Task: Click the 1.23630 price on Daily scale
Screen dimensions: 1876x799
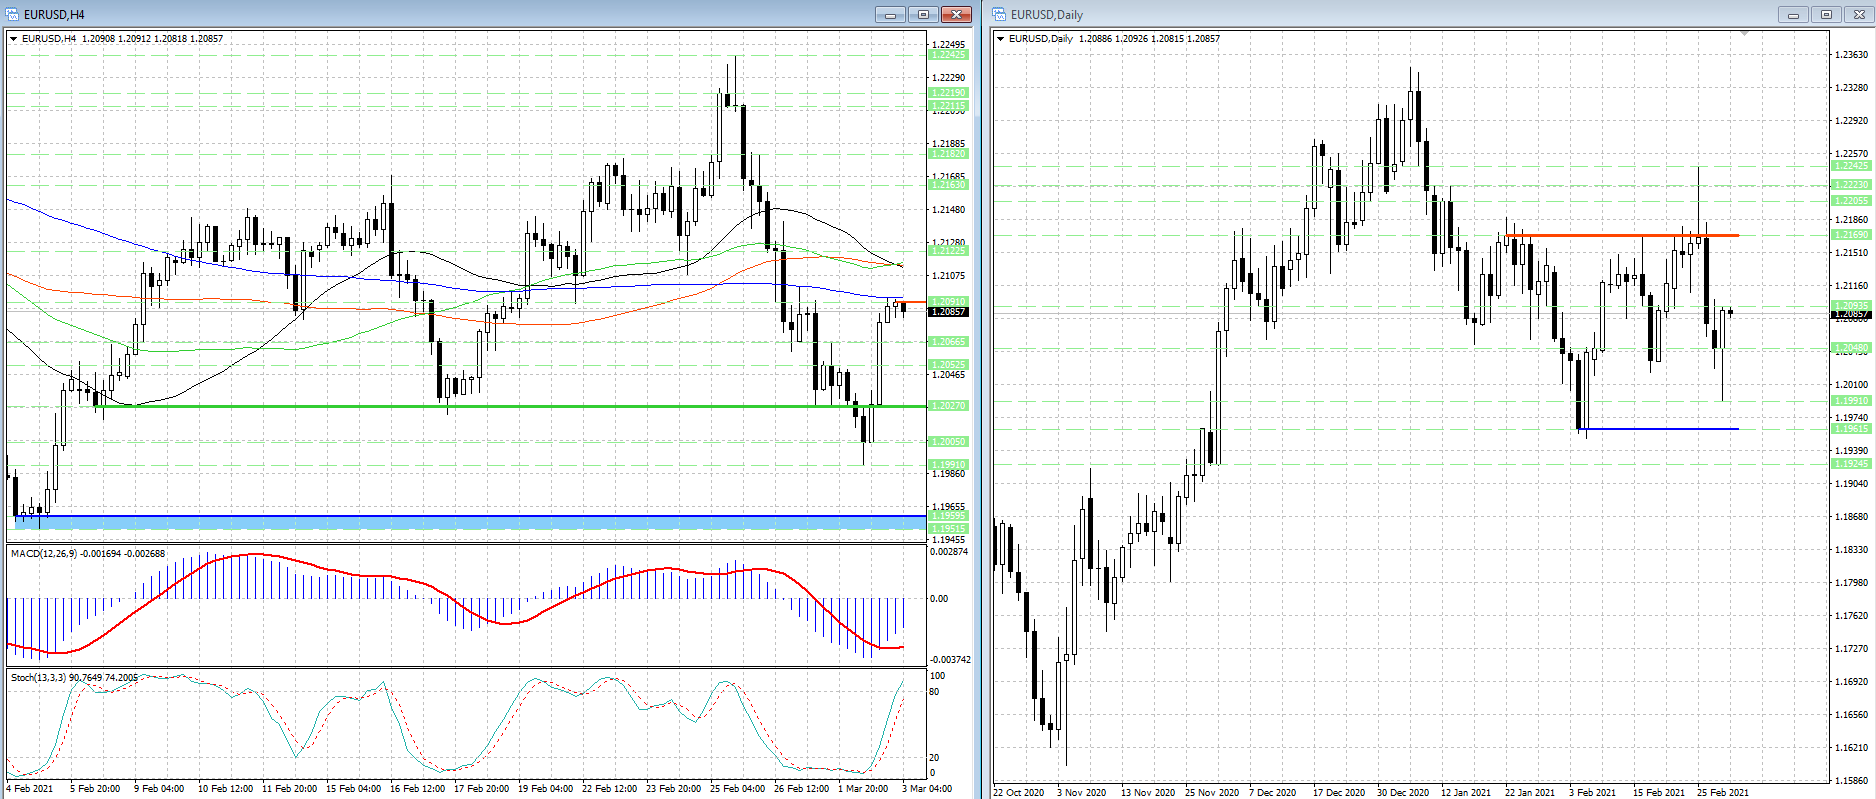Action: (1852, 55)
